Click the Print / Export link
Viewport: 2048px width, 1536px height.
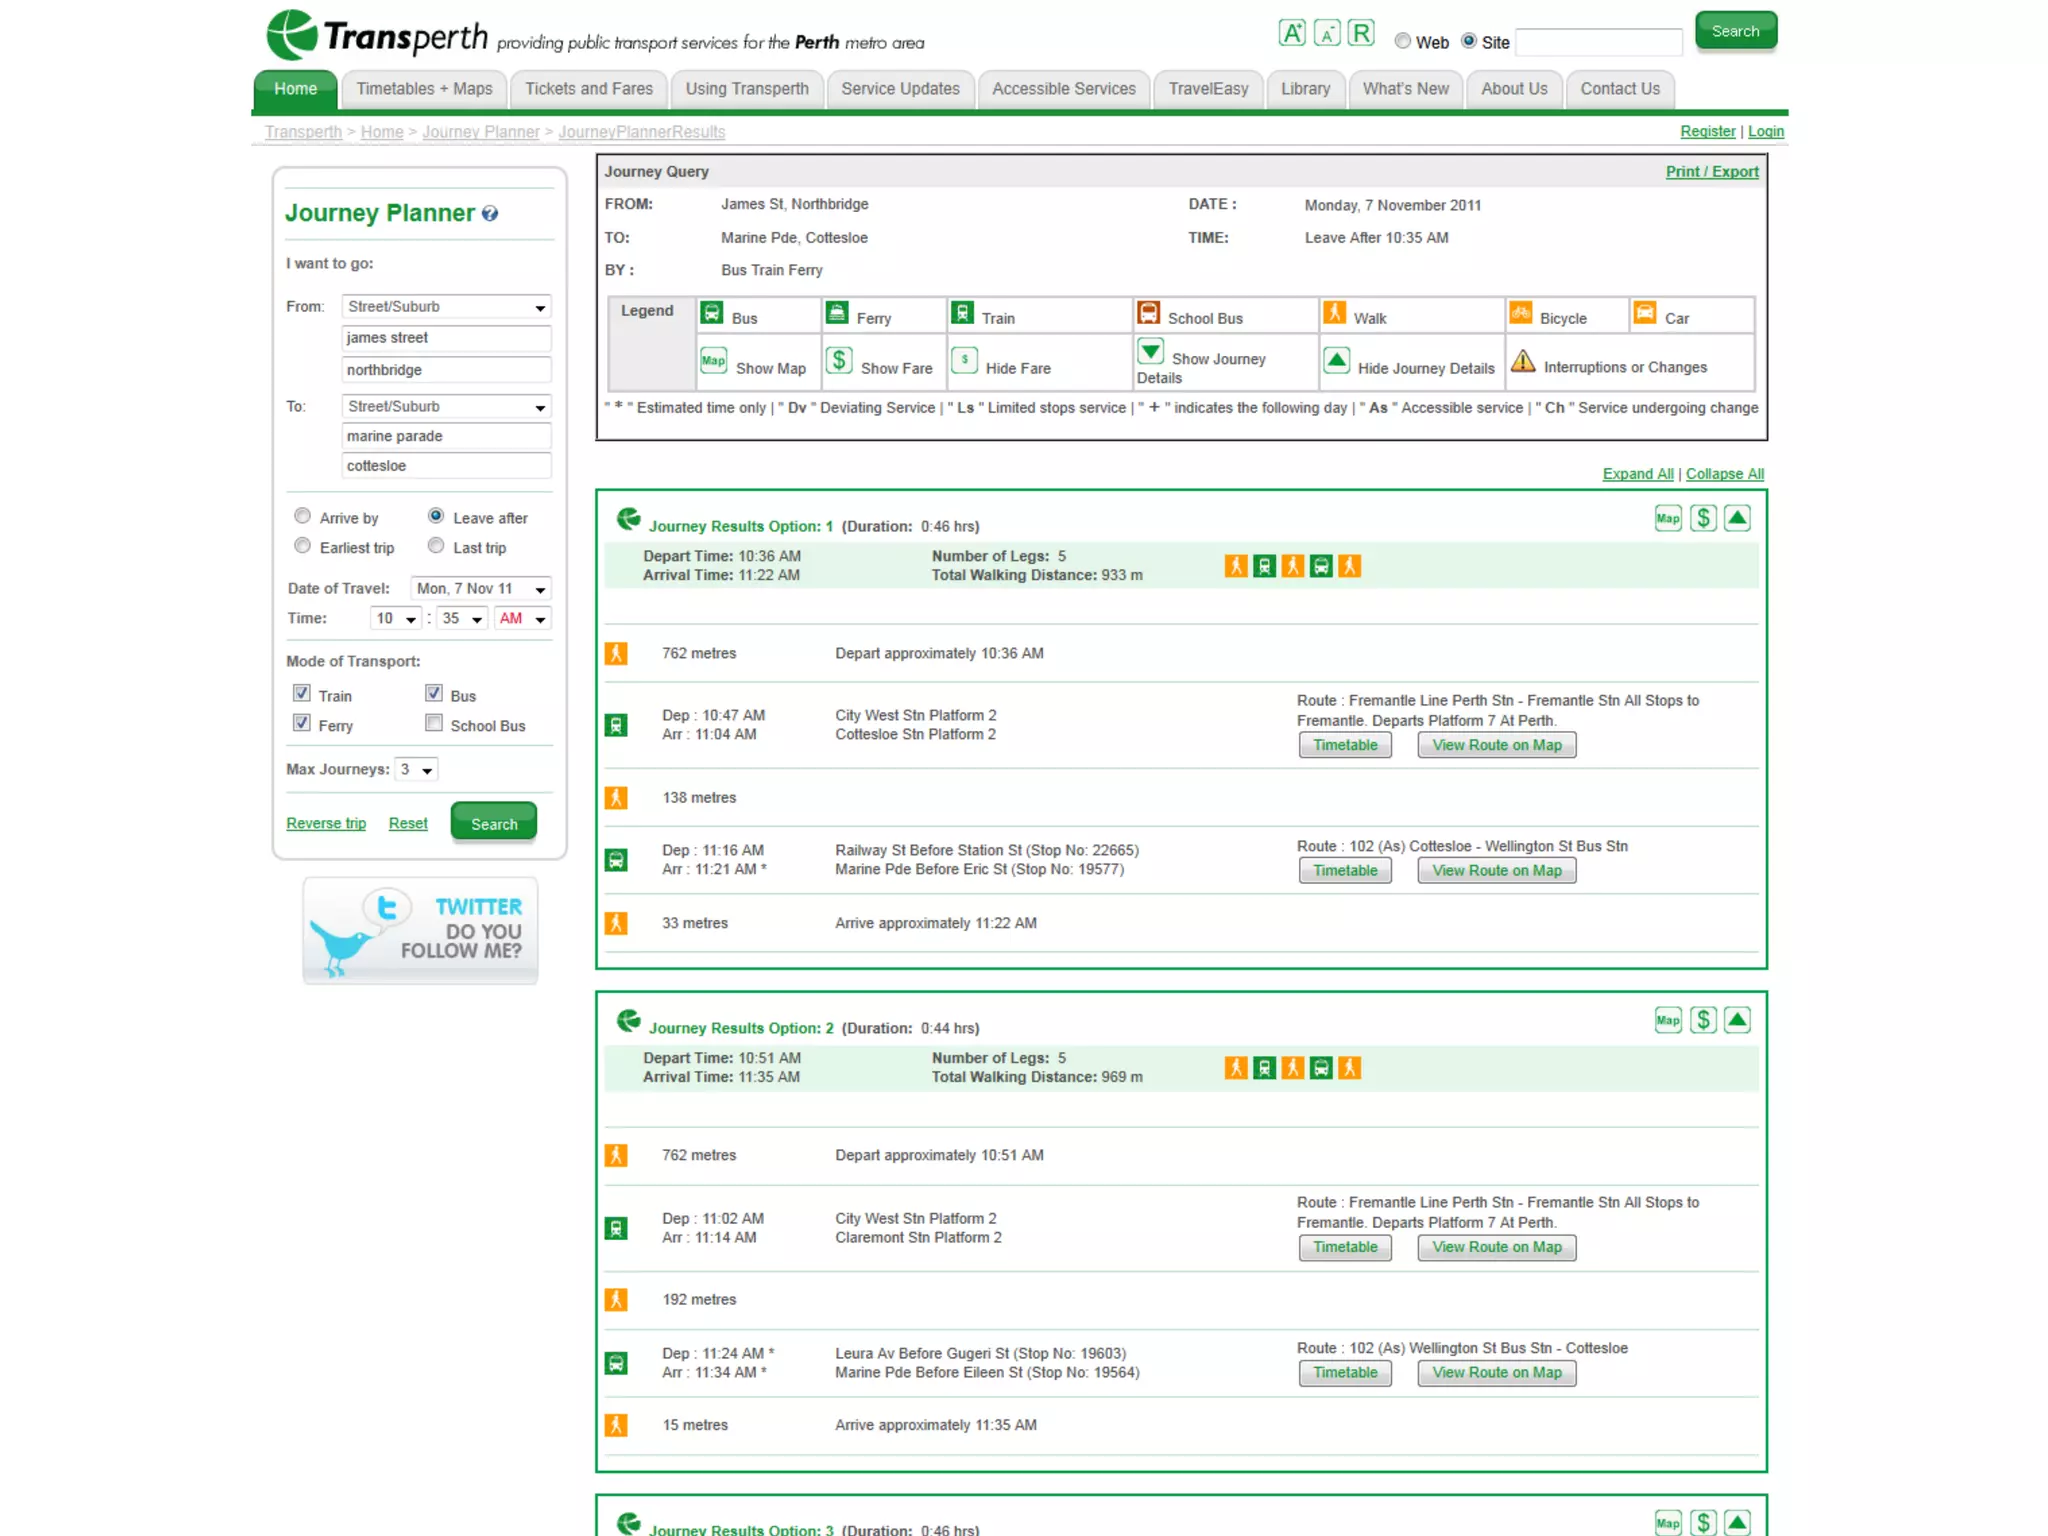(1711, 171)
